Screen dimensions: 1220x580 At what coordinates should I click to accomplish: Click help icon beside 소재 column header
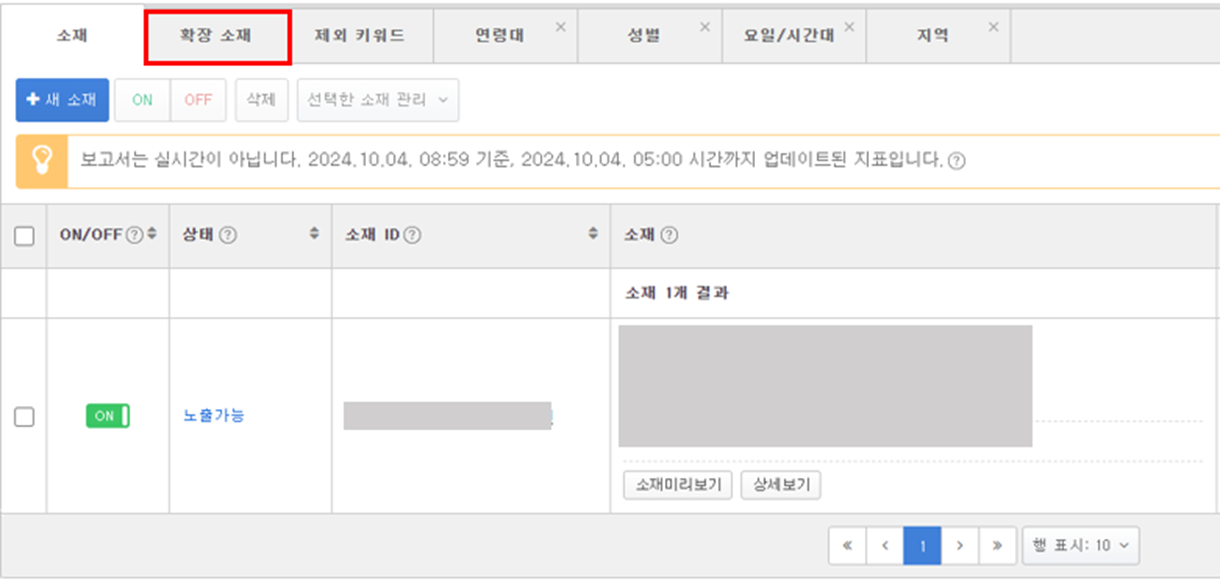pos(670,235)
